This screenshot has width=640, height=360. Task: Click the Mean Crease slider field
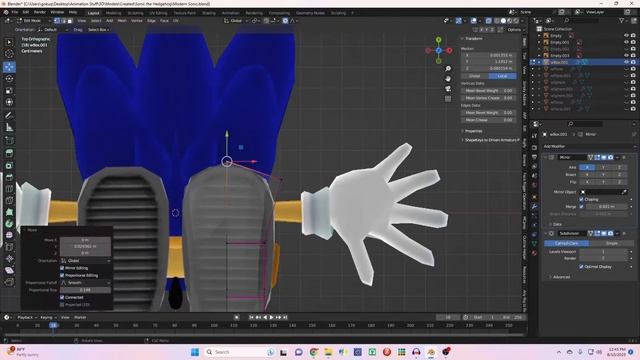point(489,120)
